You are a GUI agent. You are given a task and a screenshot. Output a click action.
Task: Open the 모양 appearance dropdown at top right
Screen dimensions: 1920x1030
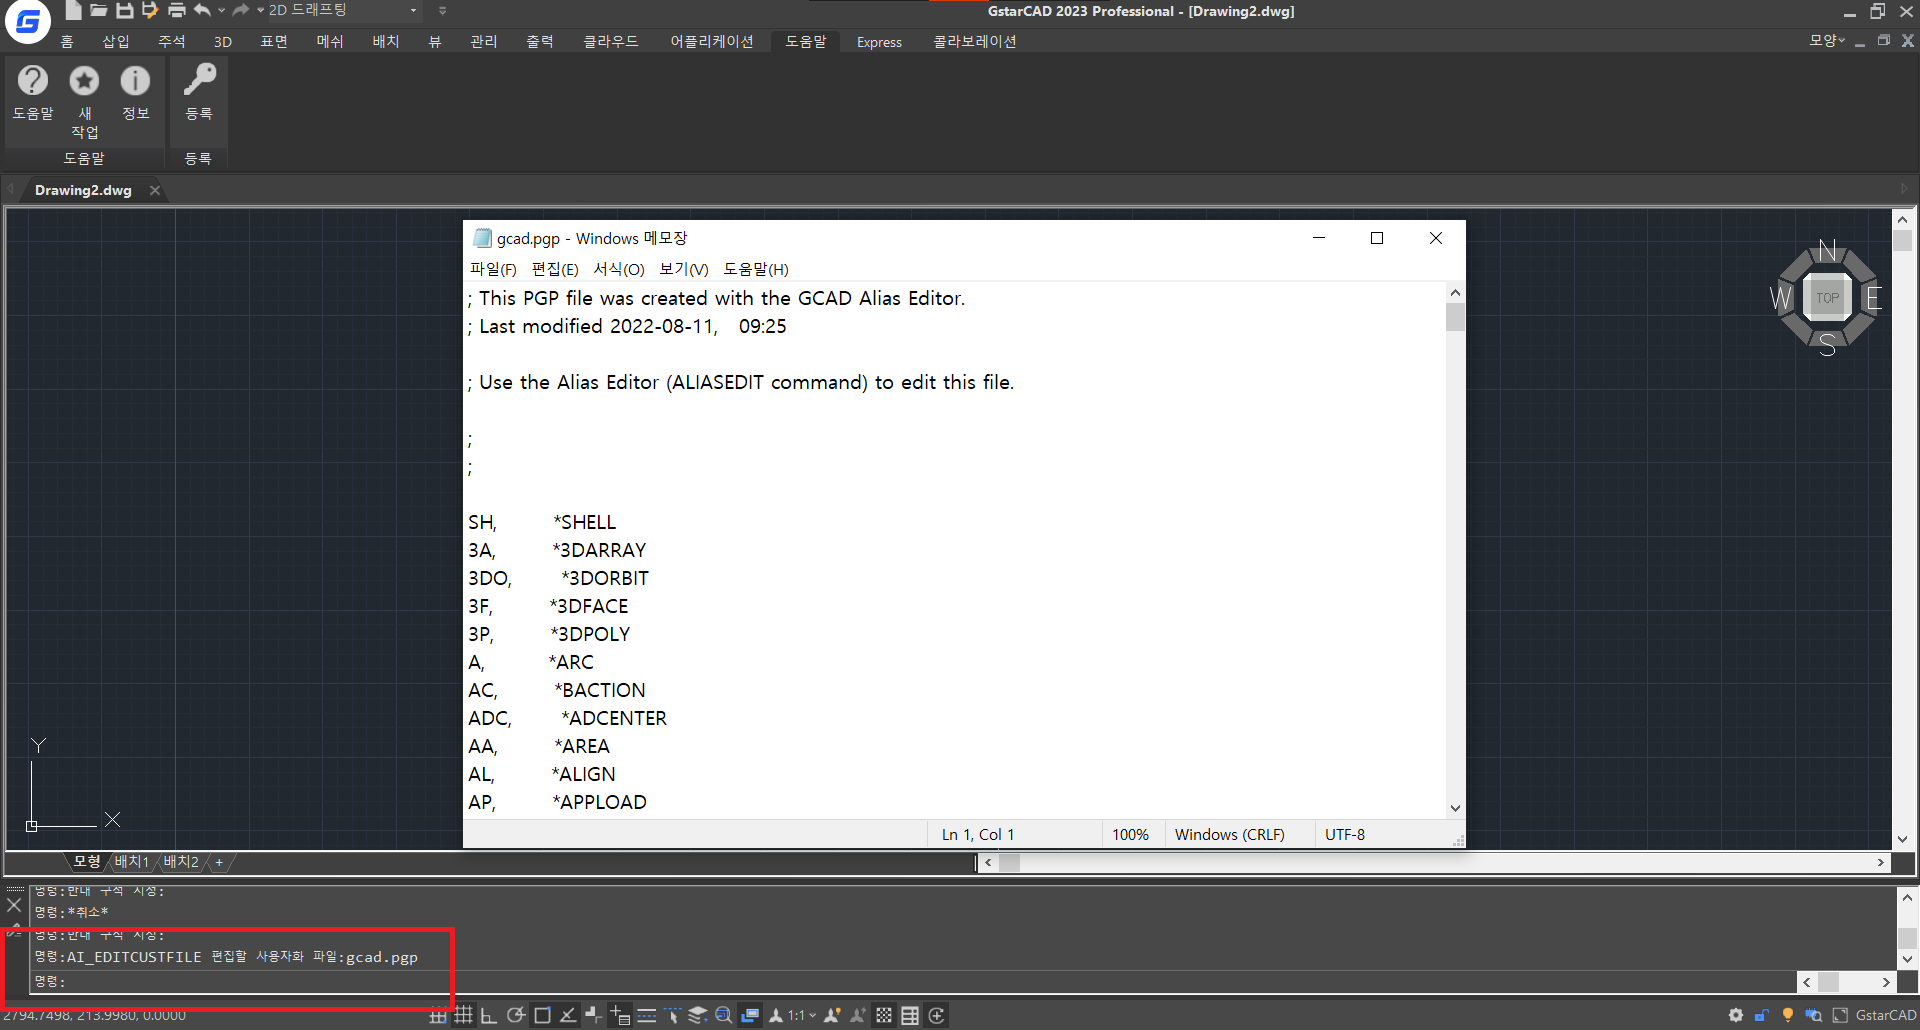click(1827, 41)
